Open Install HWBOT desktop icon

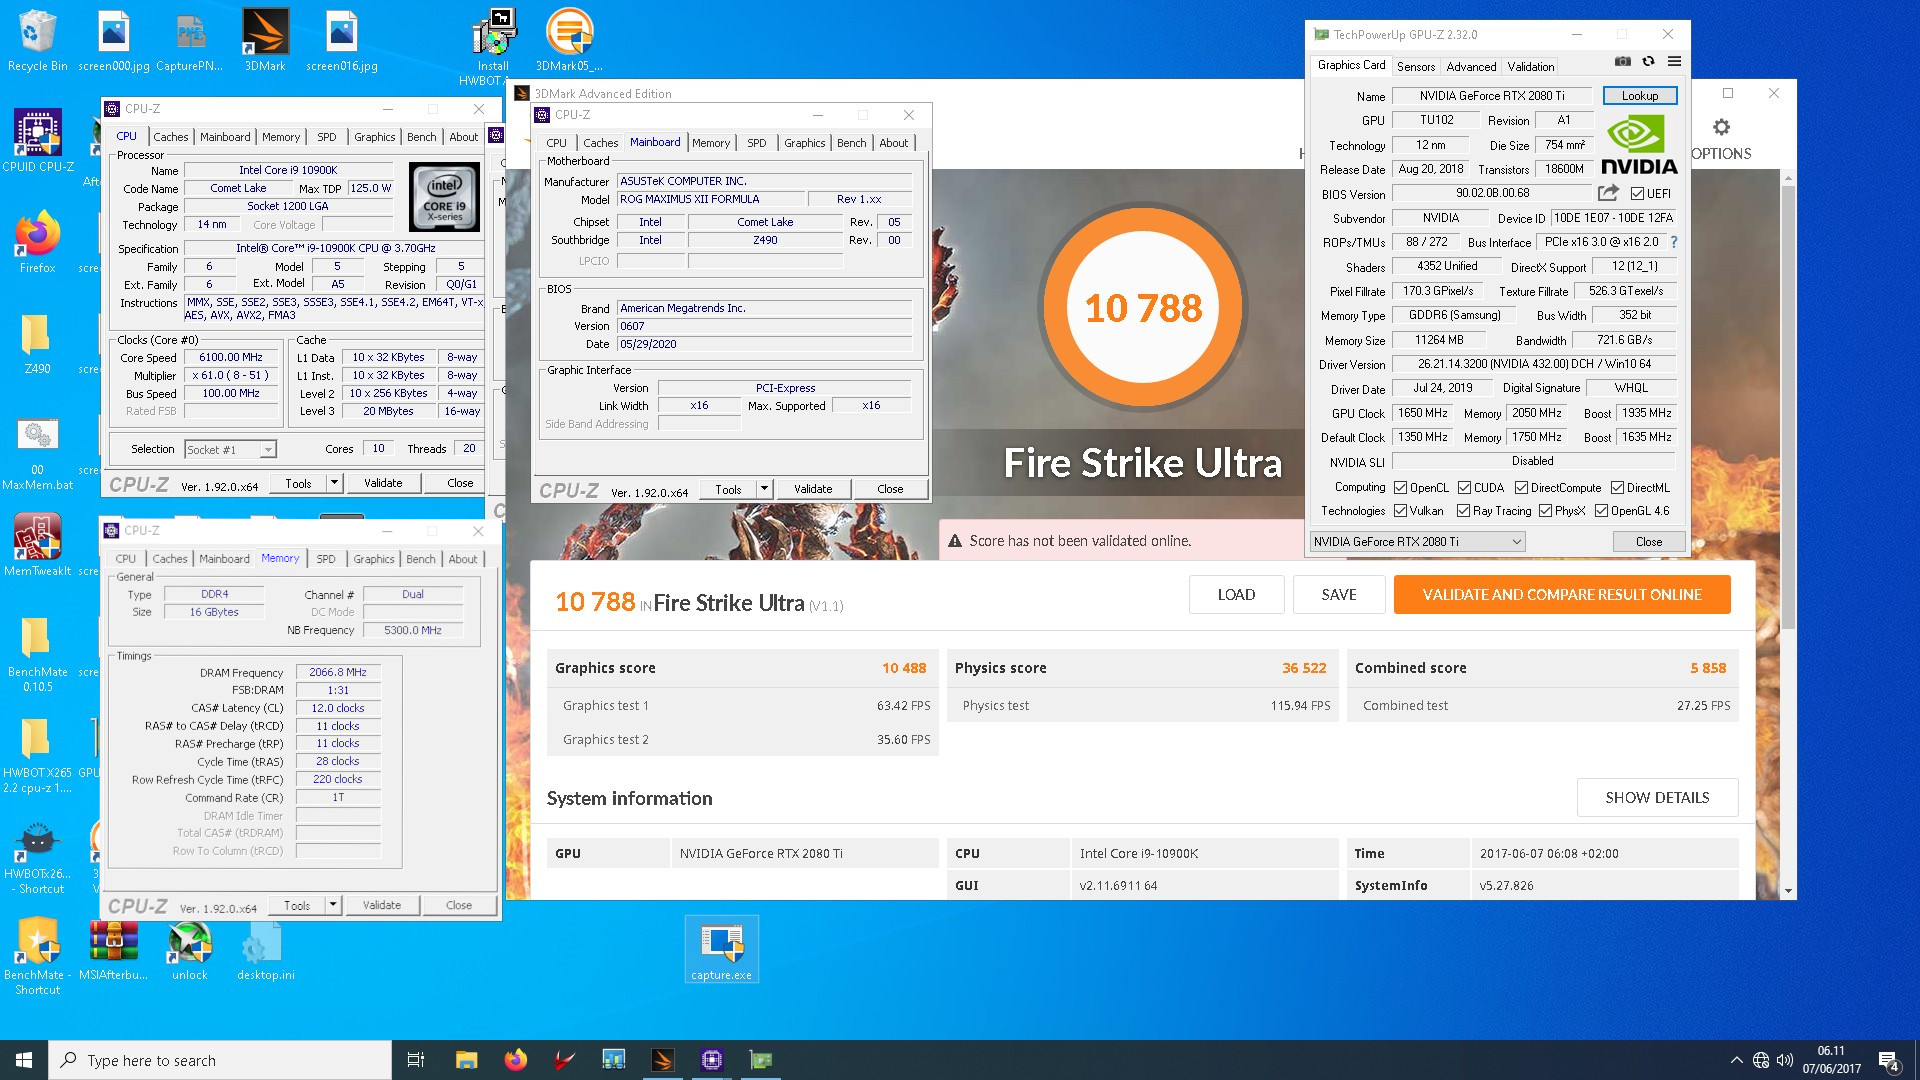pos(492,48)
